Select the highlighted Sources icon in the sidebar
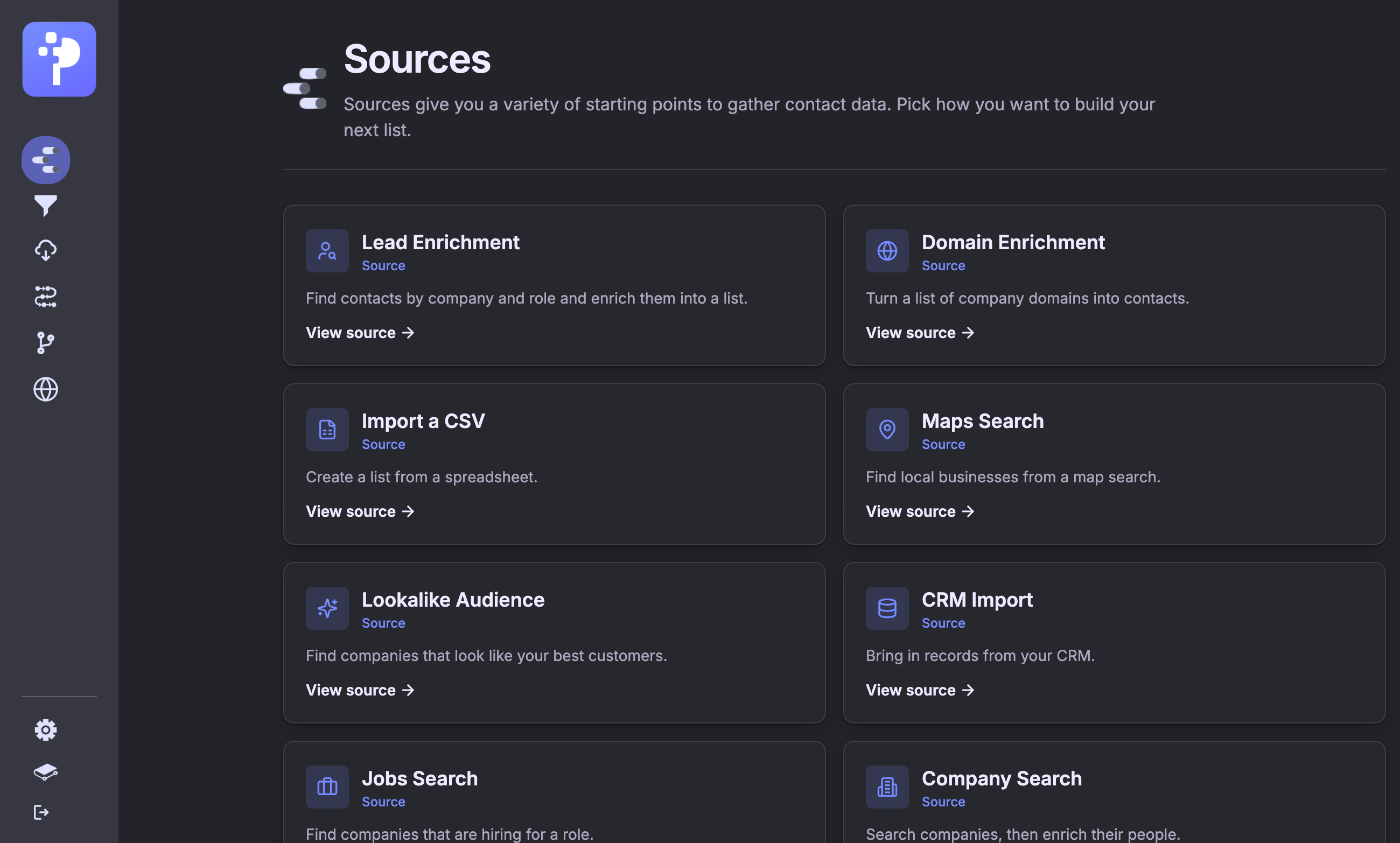Image resolution: width=1400 pixels, height=843 pixels. coord(46,160)
